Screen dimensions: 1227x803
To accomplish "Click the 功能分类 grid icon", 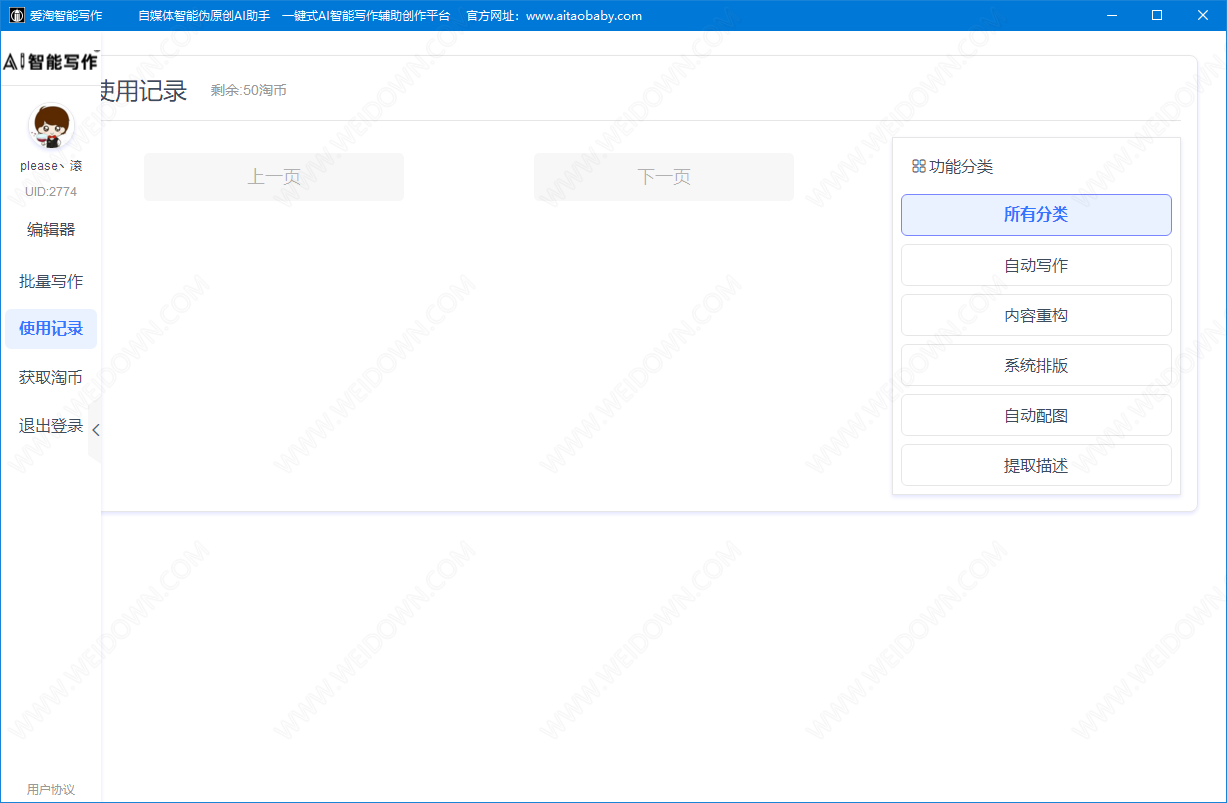I will coord(918,166).
